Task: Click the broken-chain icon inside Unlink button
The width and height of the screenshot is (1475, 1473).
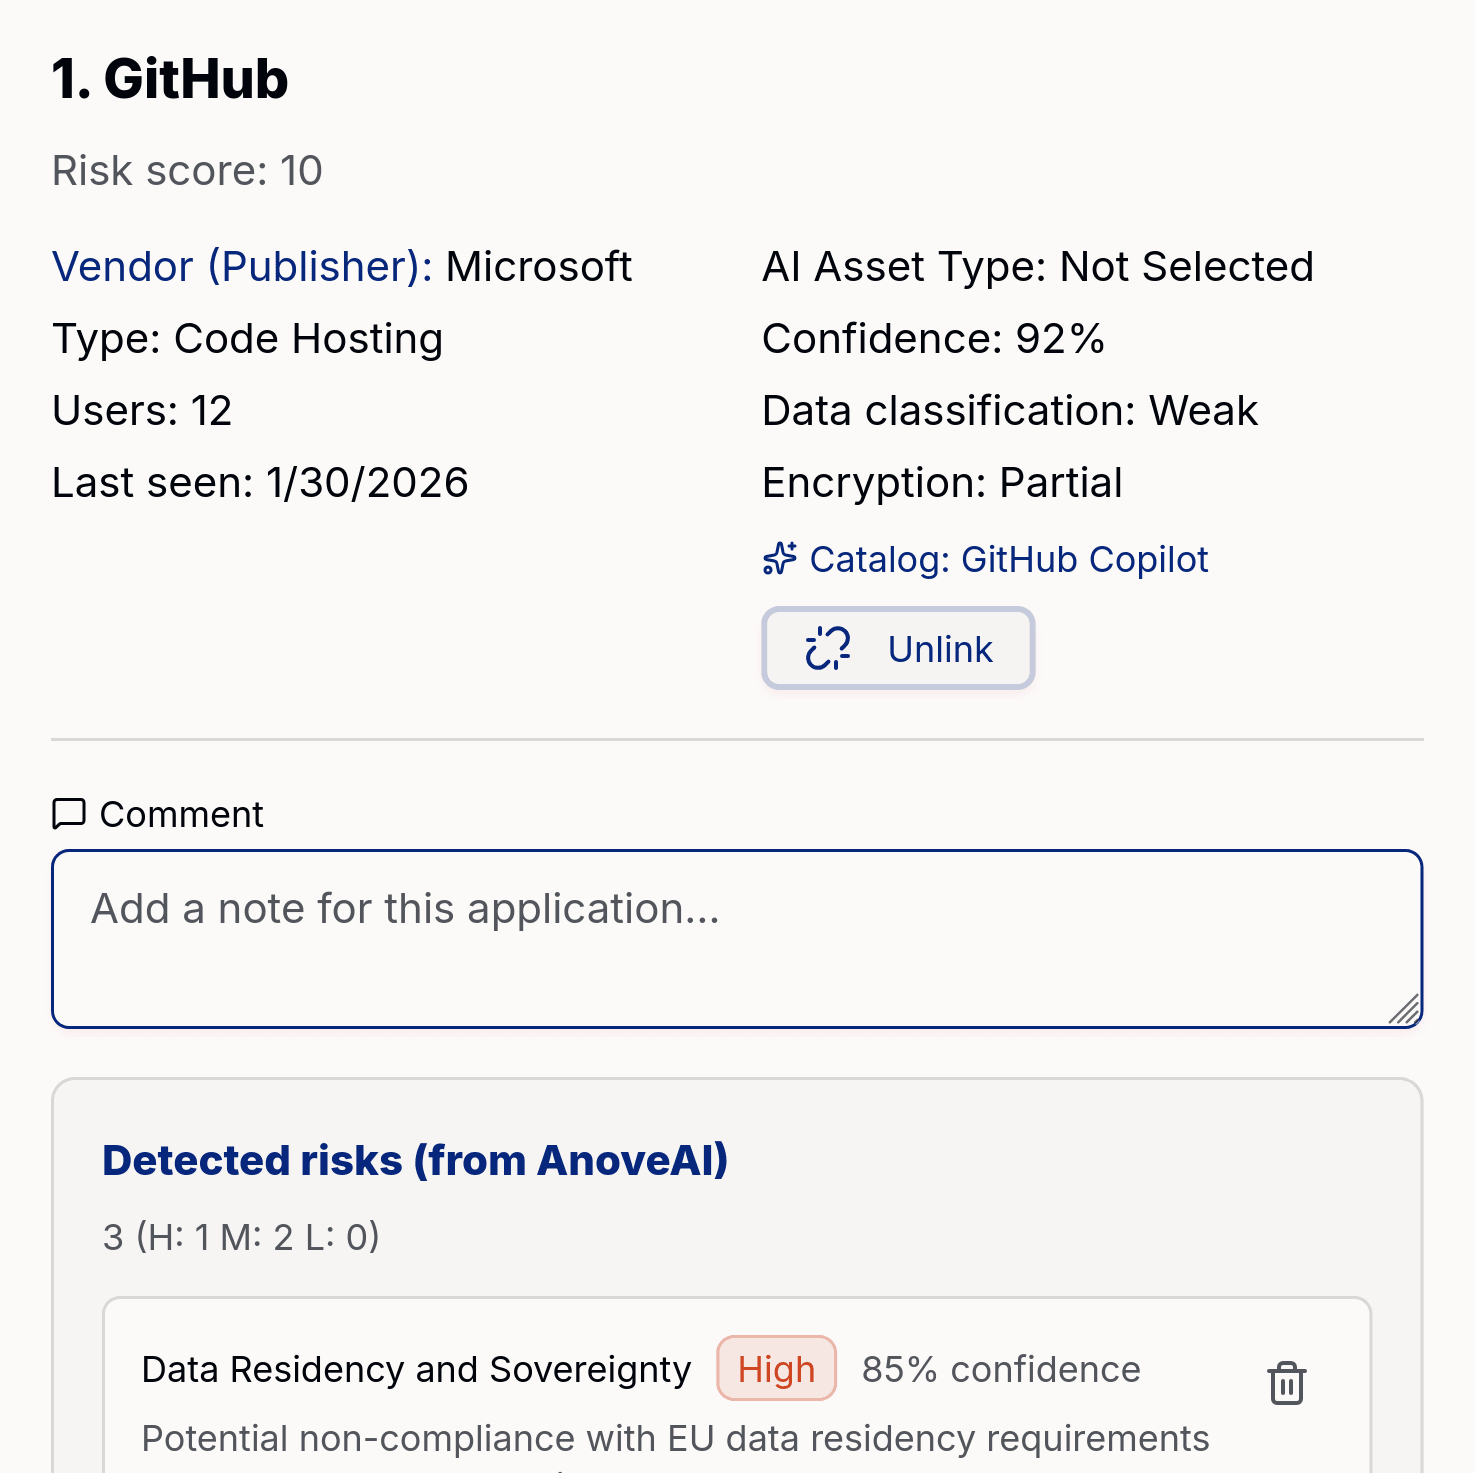Action: [x=826, y=648]
